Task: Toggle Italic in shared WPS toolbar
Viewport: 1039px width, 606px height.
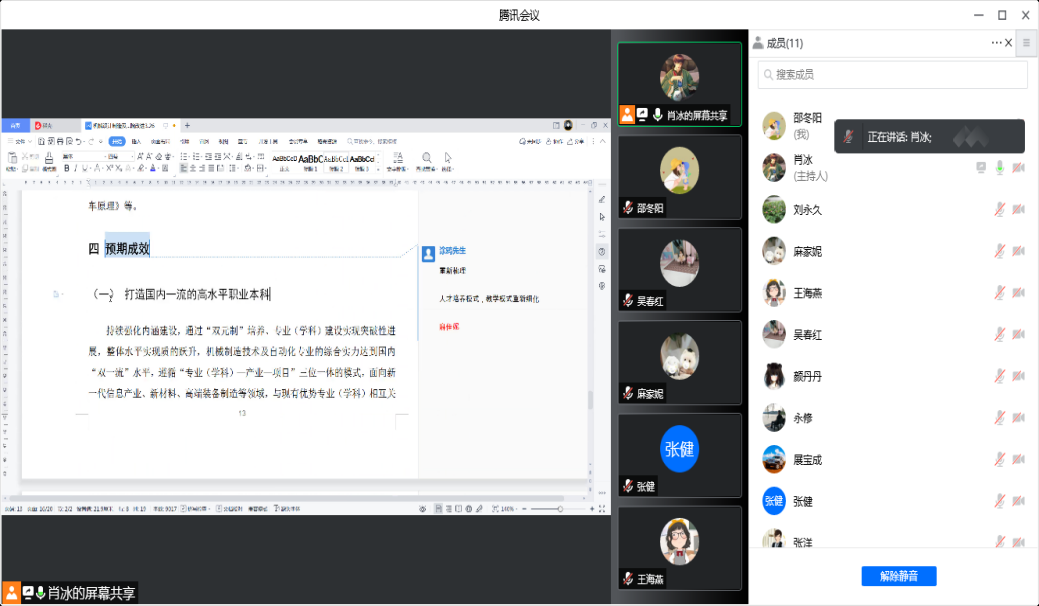Action: (x=76, y=169)
